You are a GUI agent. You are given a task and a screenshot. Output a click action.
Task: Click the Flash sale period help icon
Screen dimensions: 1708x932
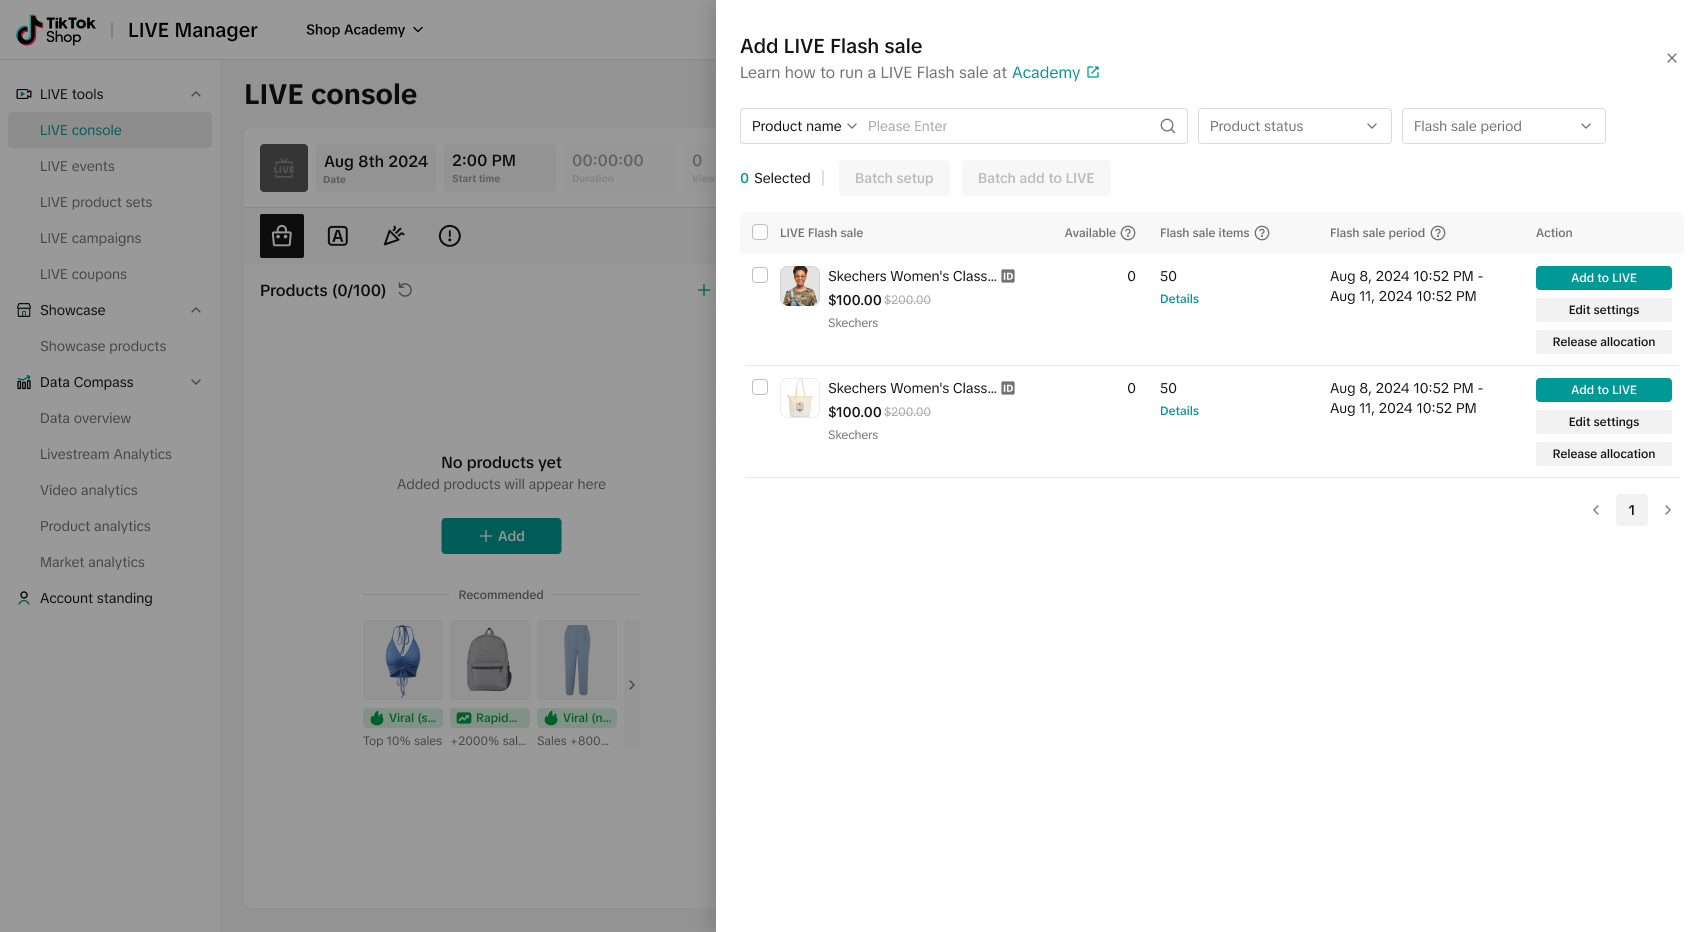(1438, 233)
